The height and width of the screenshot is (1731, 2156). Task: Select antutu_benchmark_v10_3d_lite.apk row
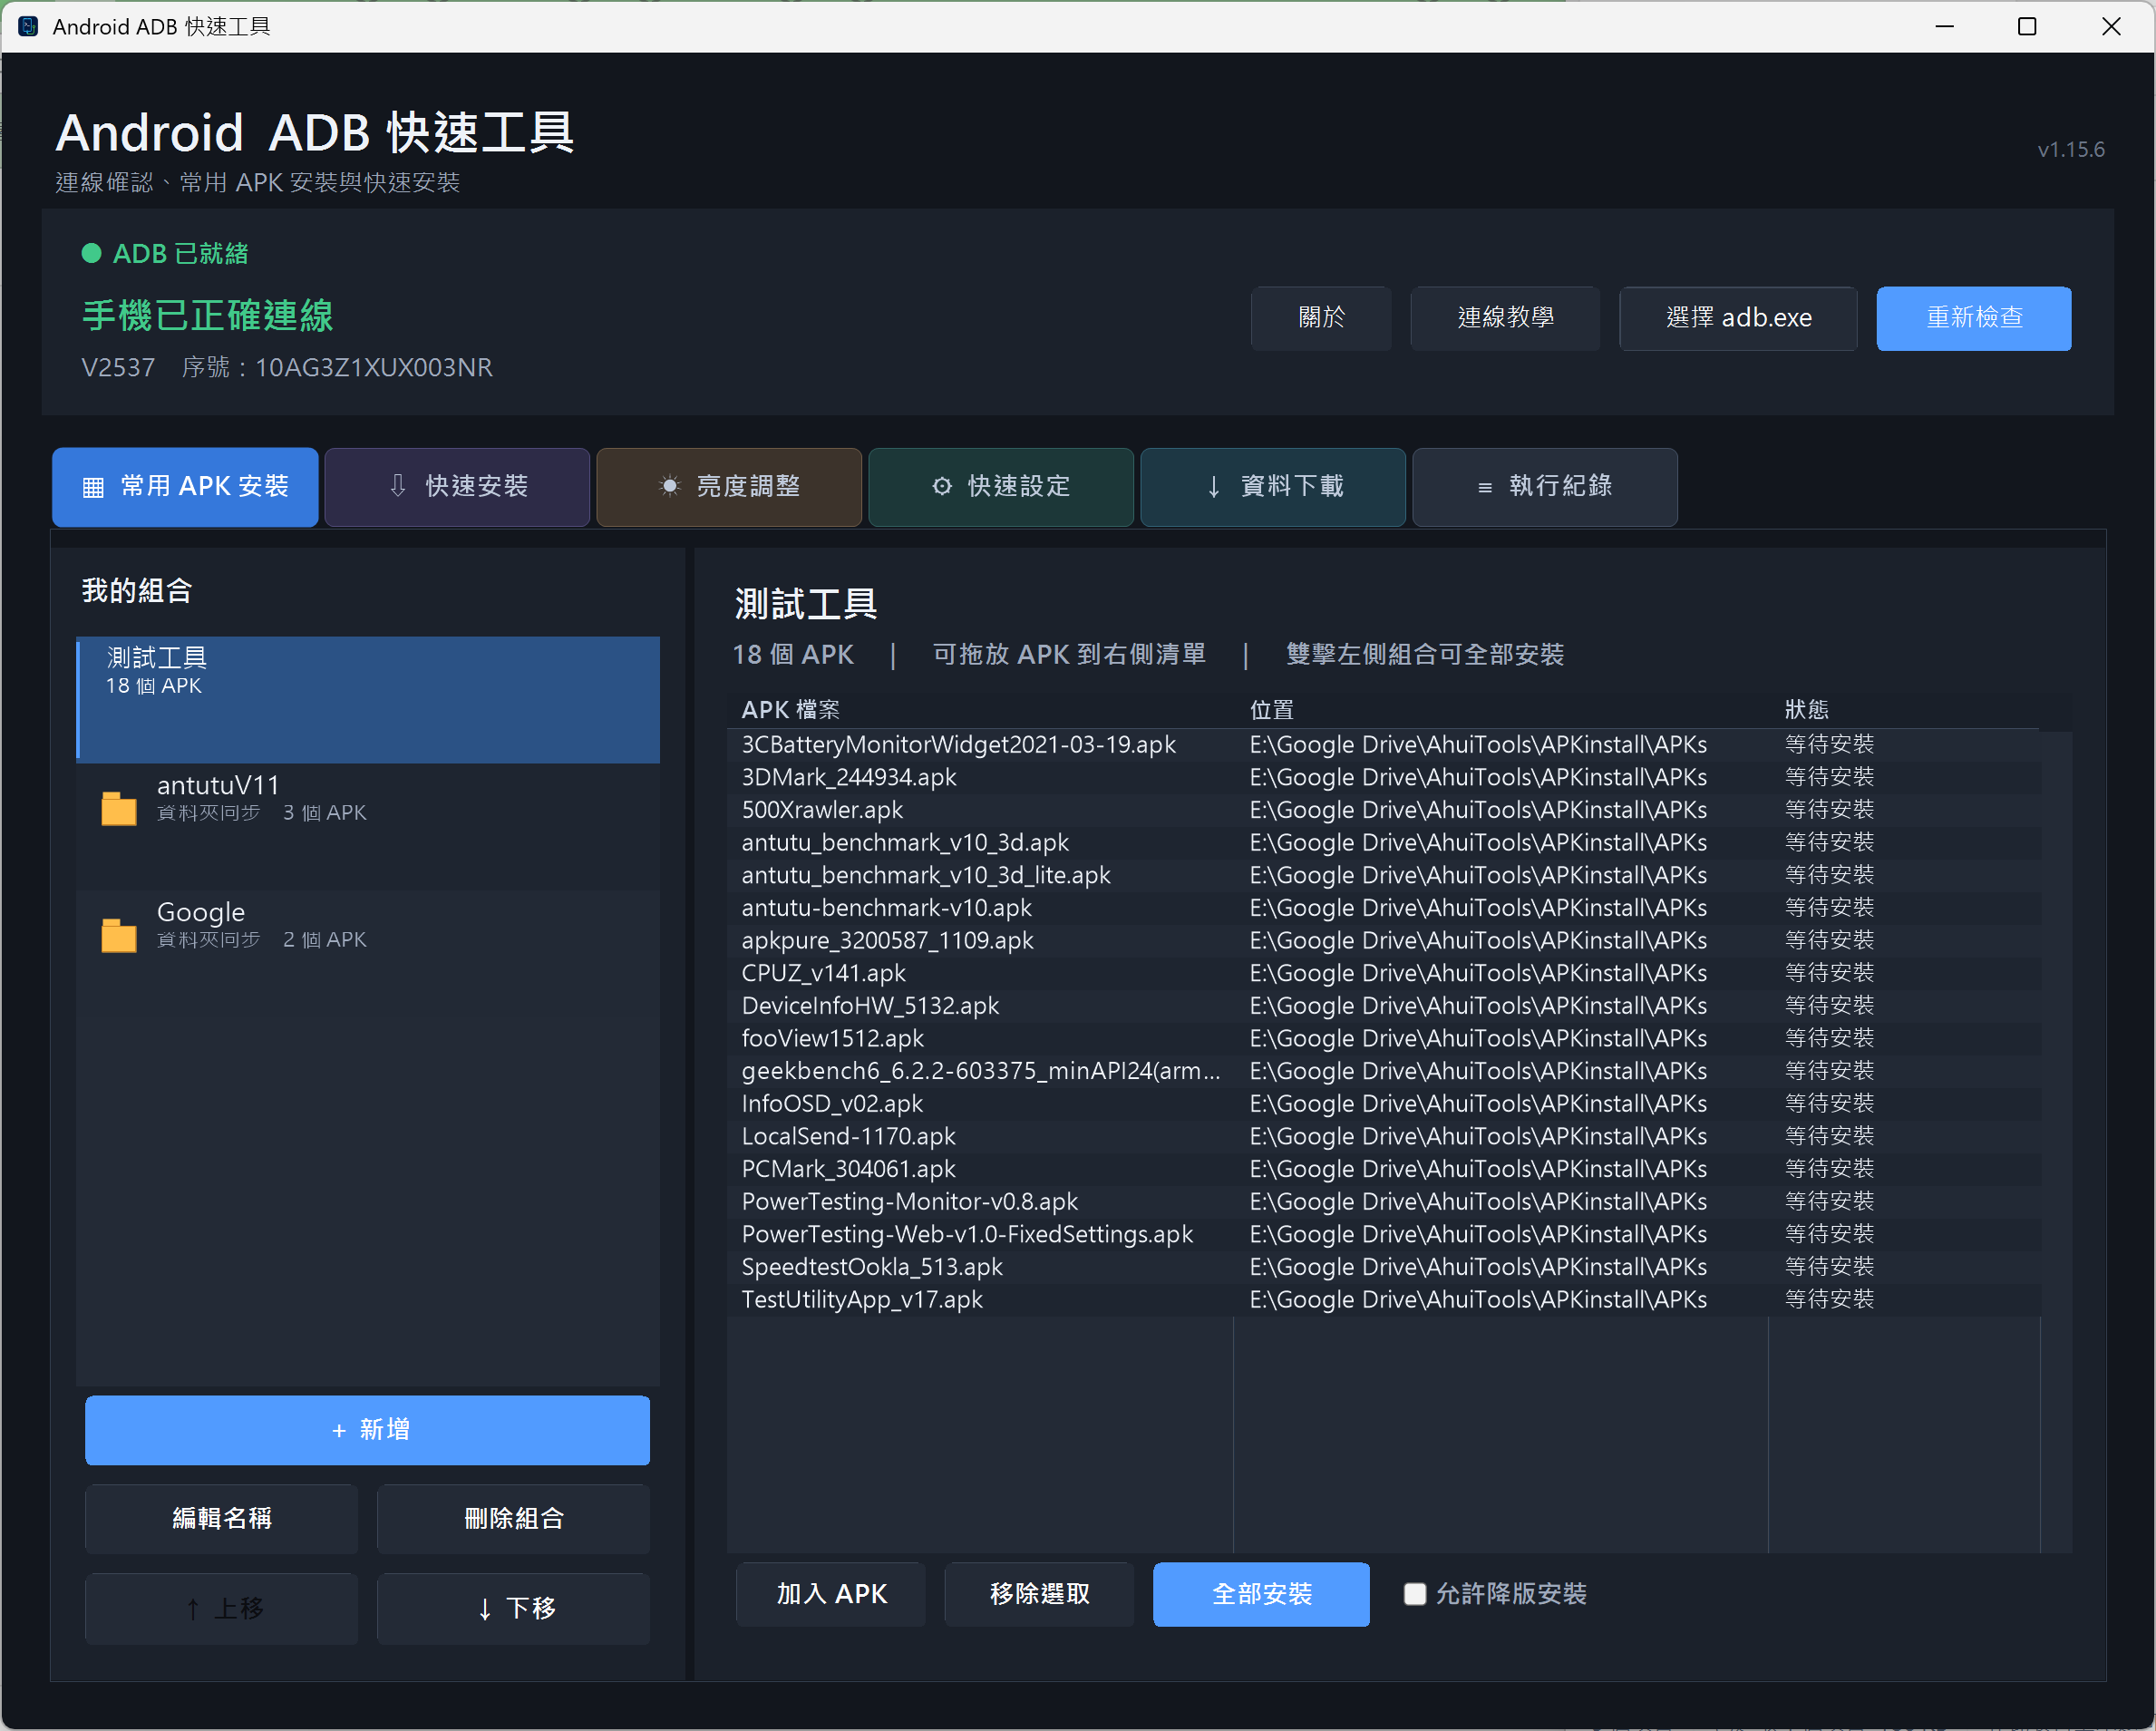click(1384, 875)
